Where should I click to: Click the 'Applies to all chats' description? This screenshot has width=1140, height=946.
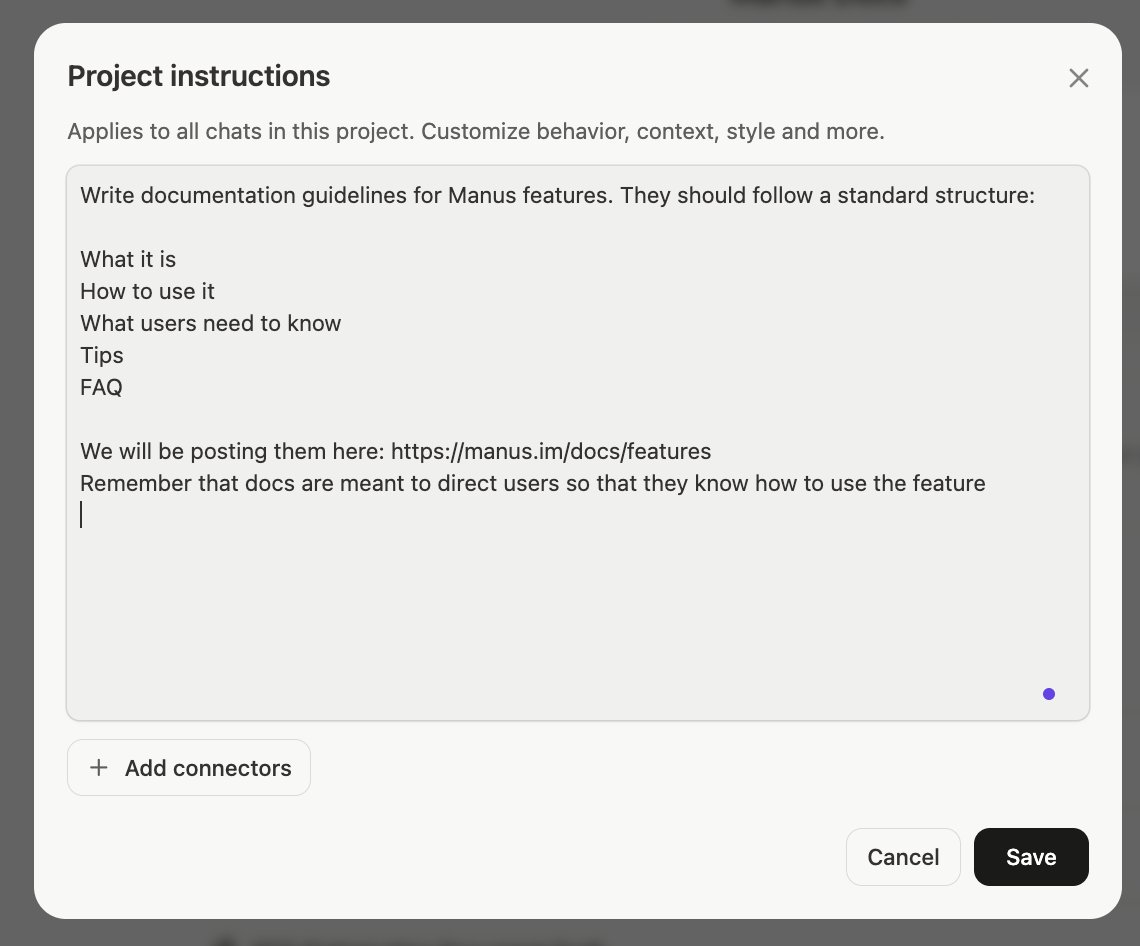(475, 131)
